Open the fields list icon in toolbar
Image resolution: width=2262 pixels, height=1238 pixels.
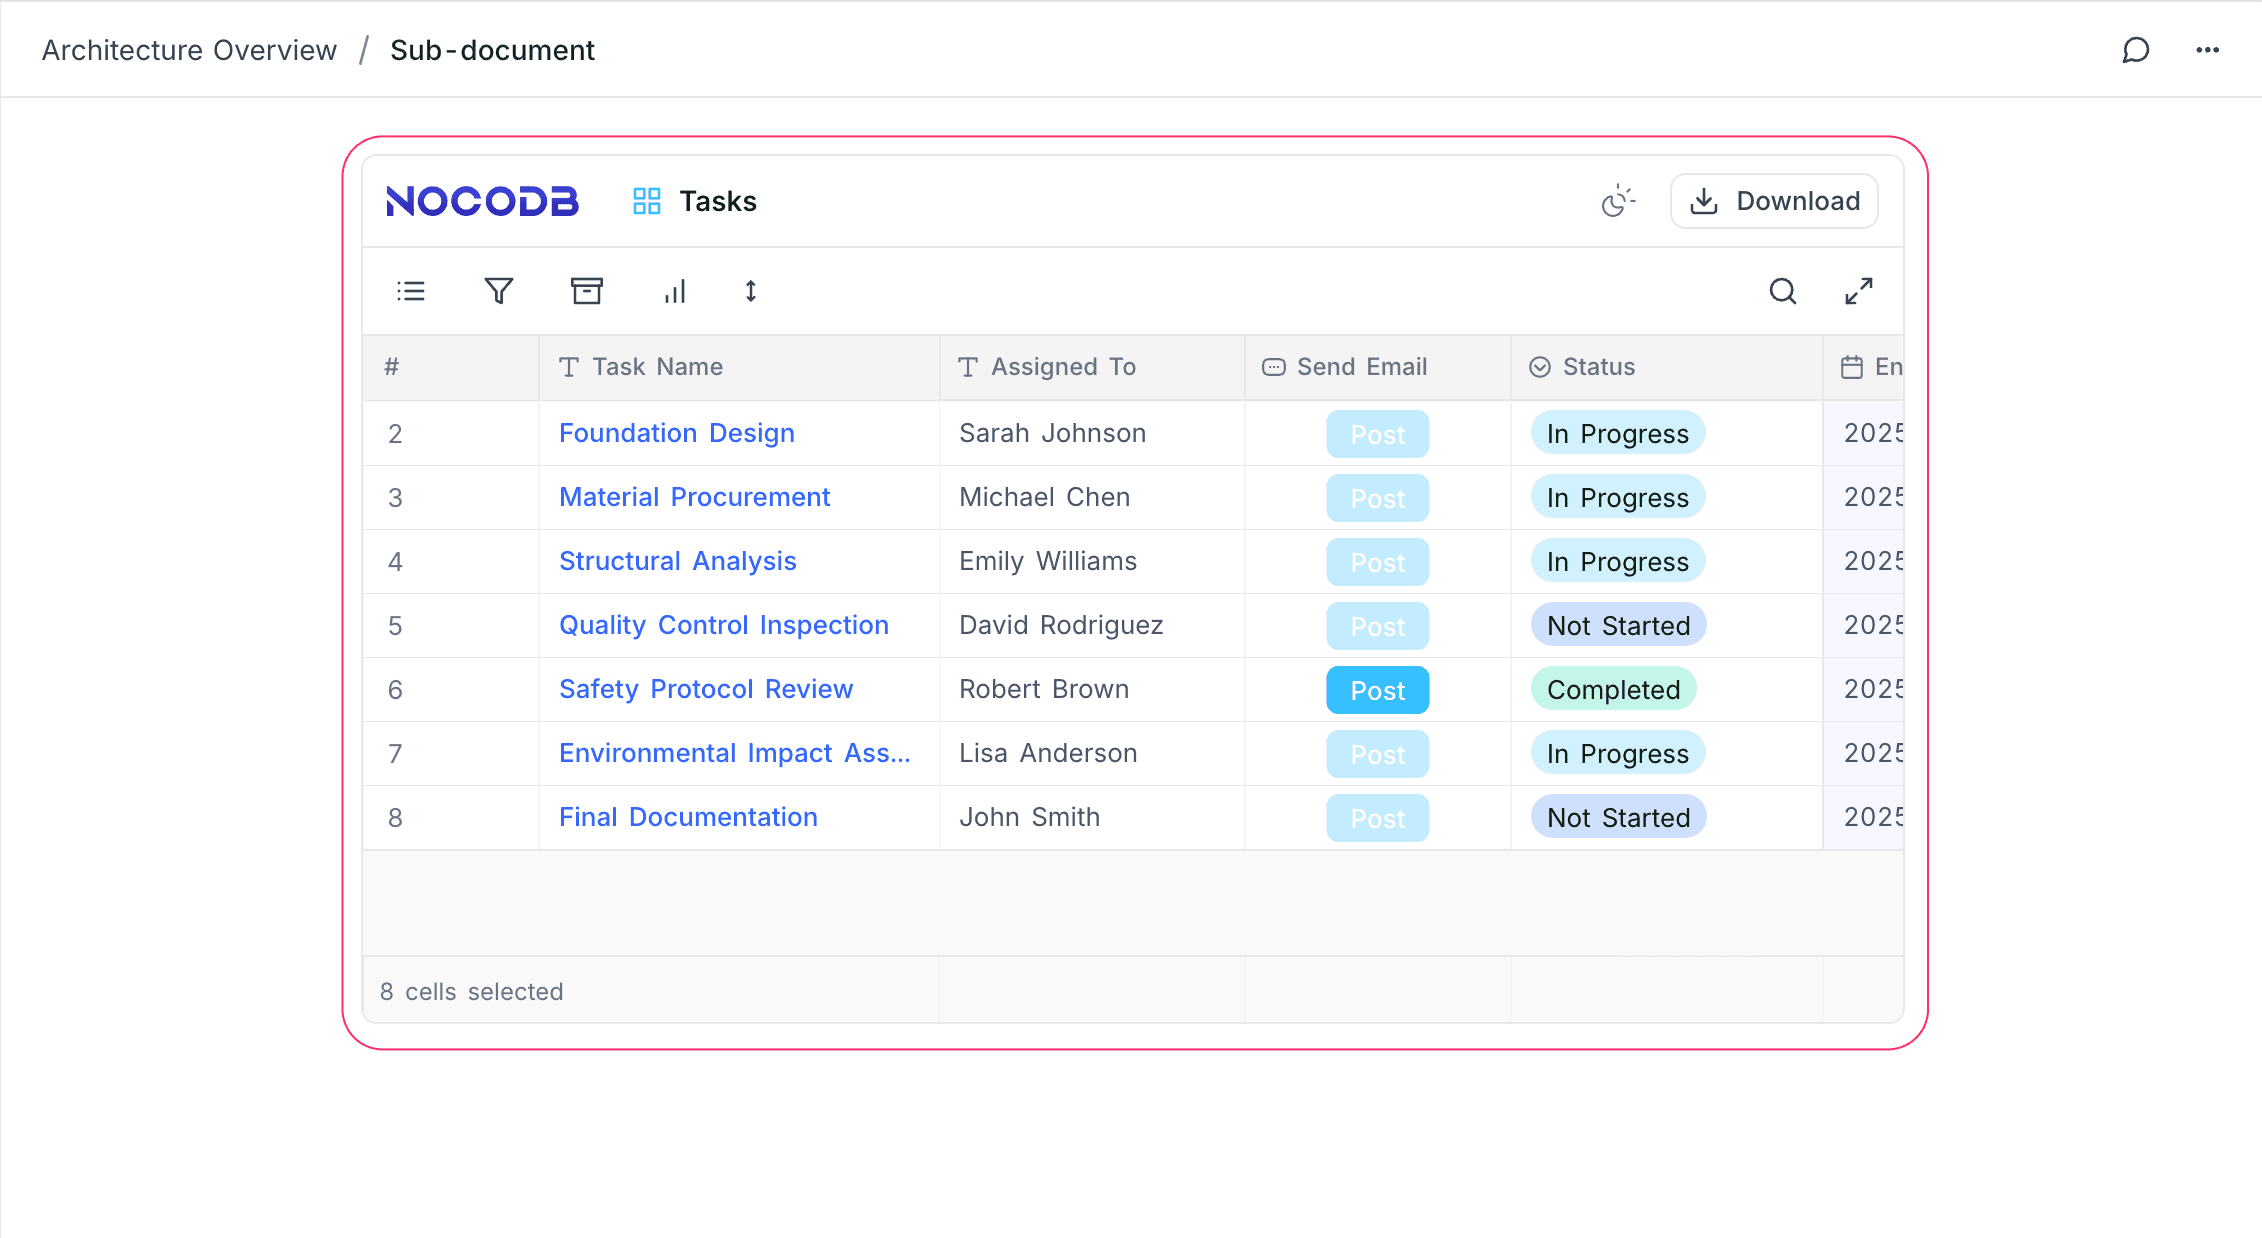(411, 291)
